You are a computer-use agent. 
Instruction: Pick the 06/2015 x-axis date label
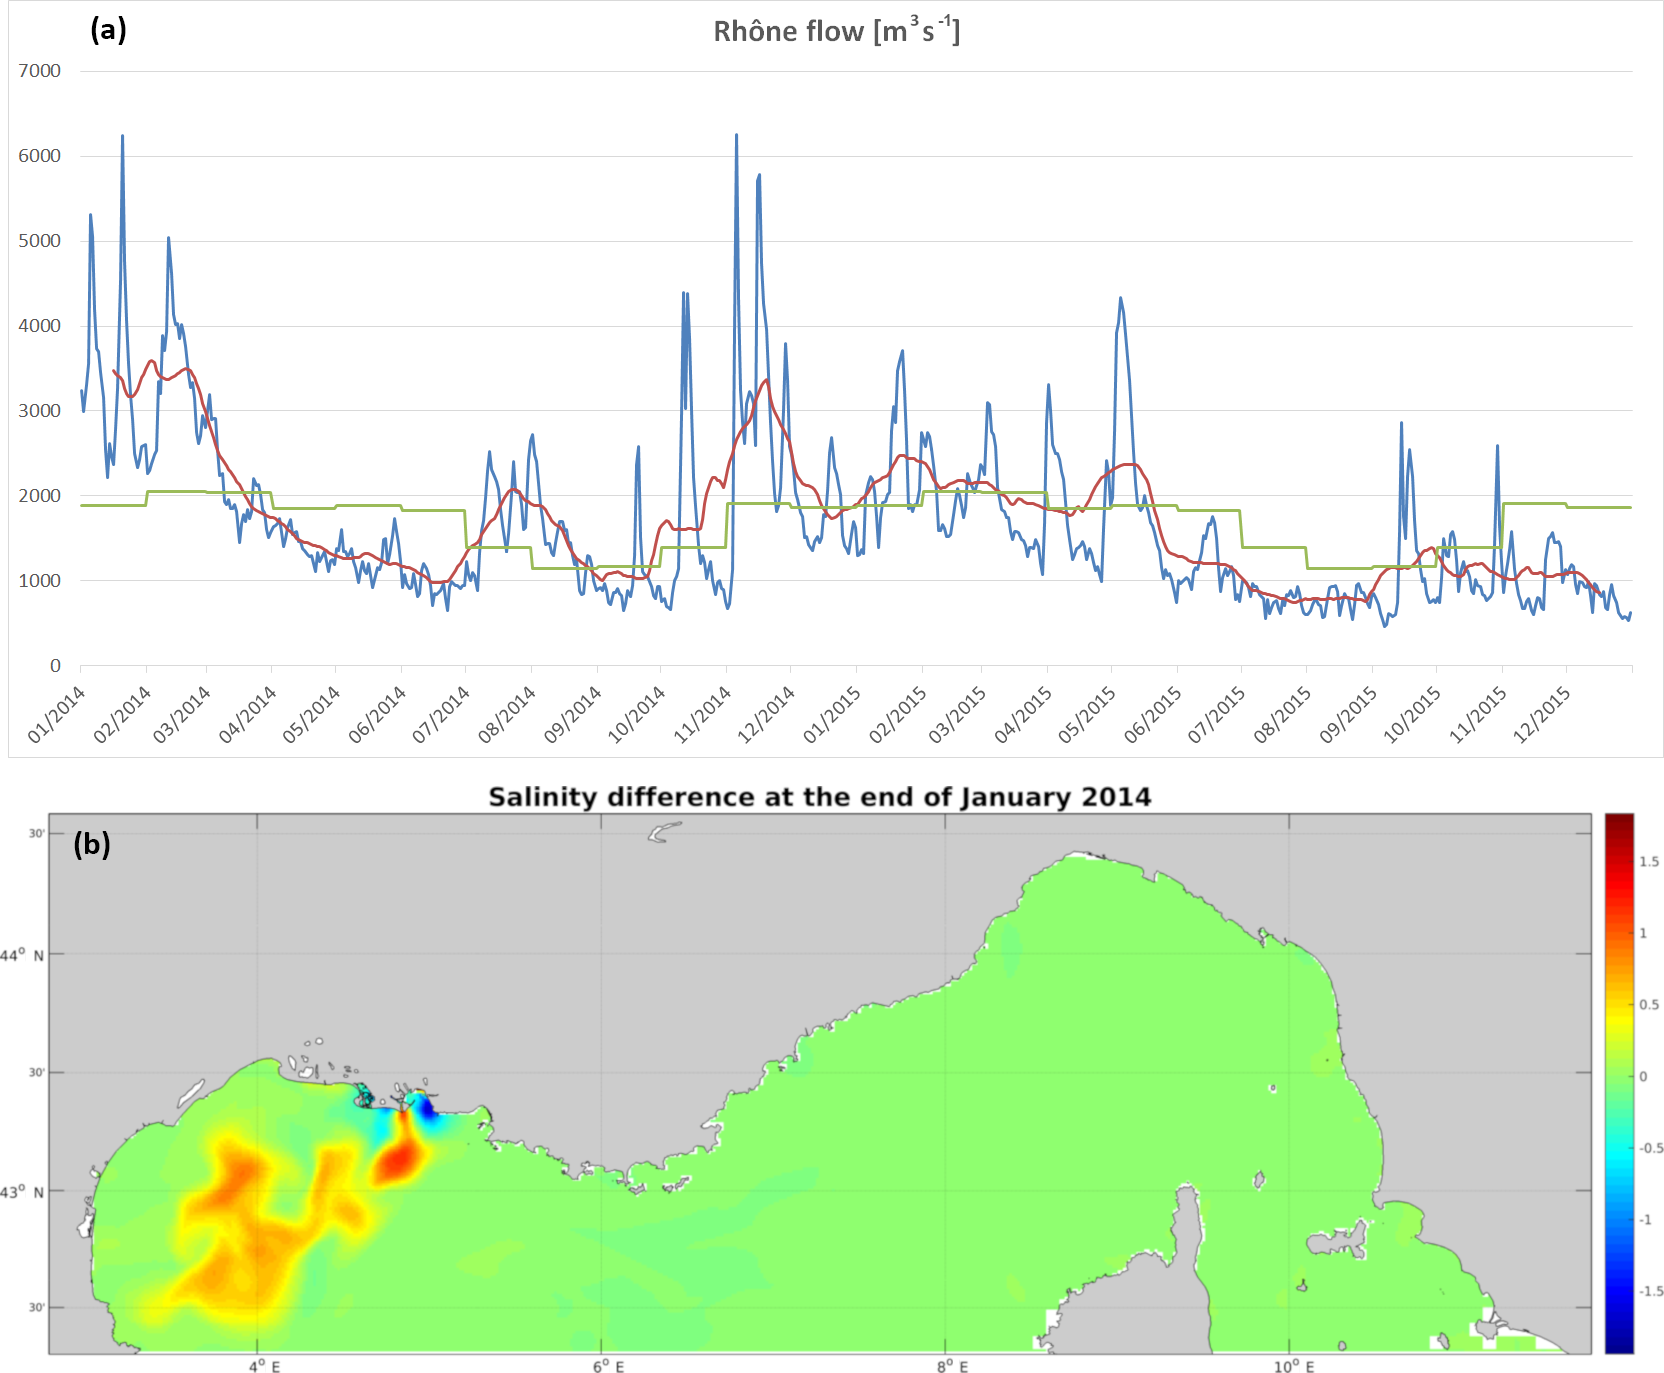point(1152,715)
